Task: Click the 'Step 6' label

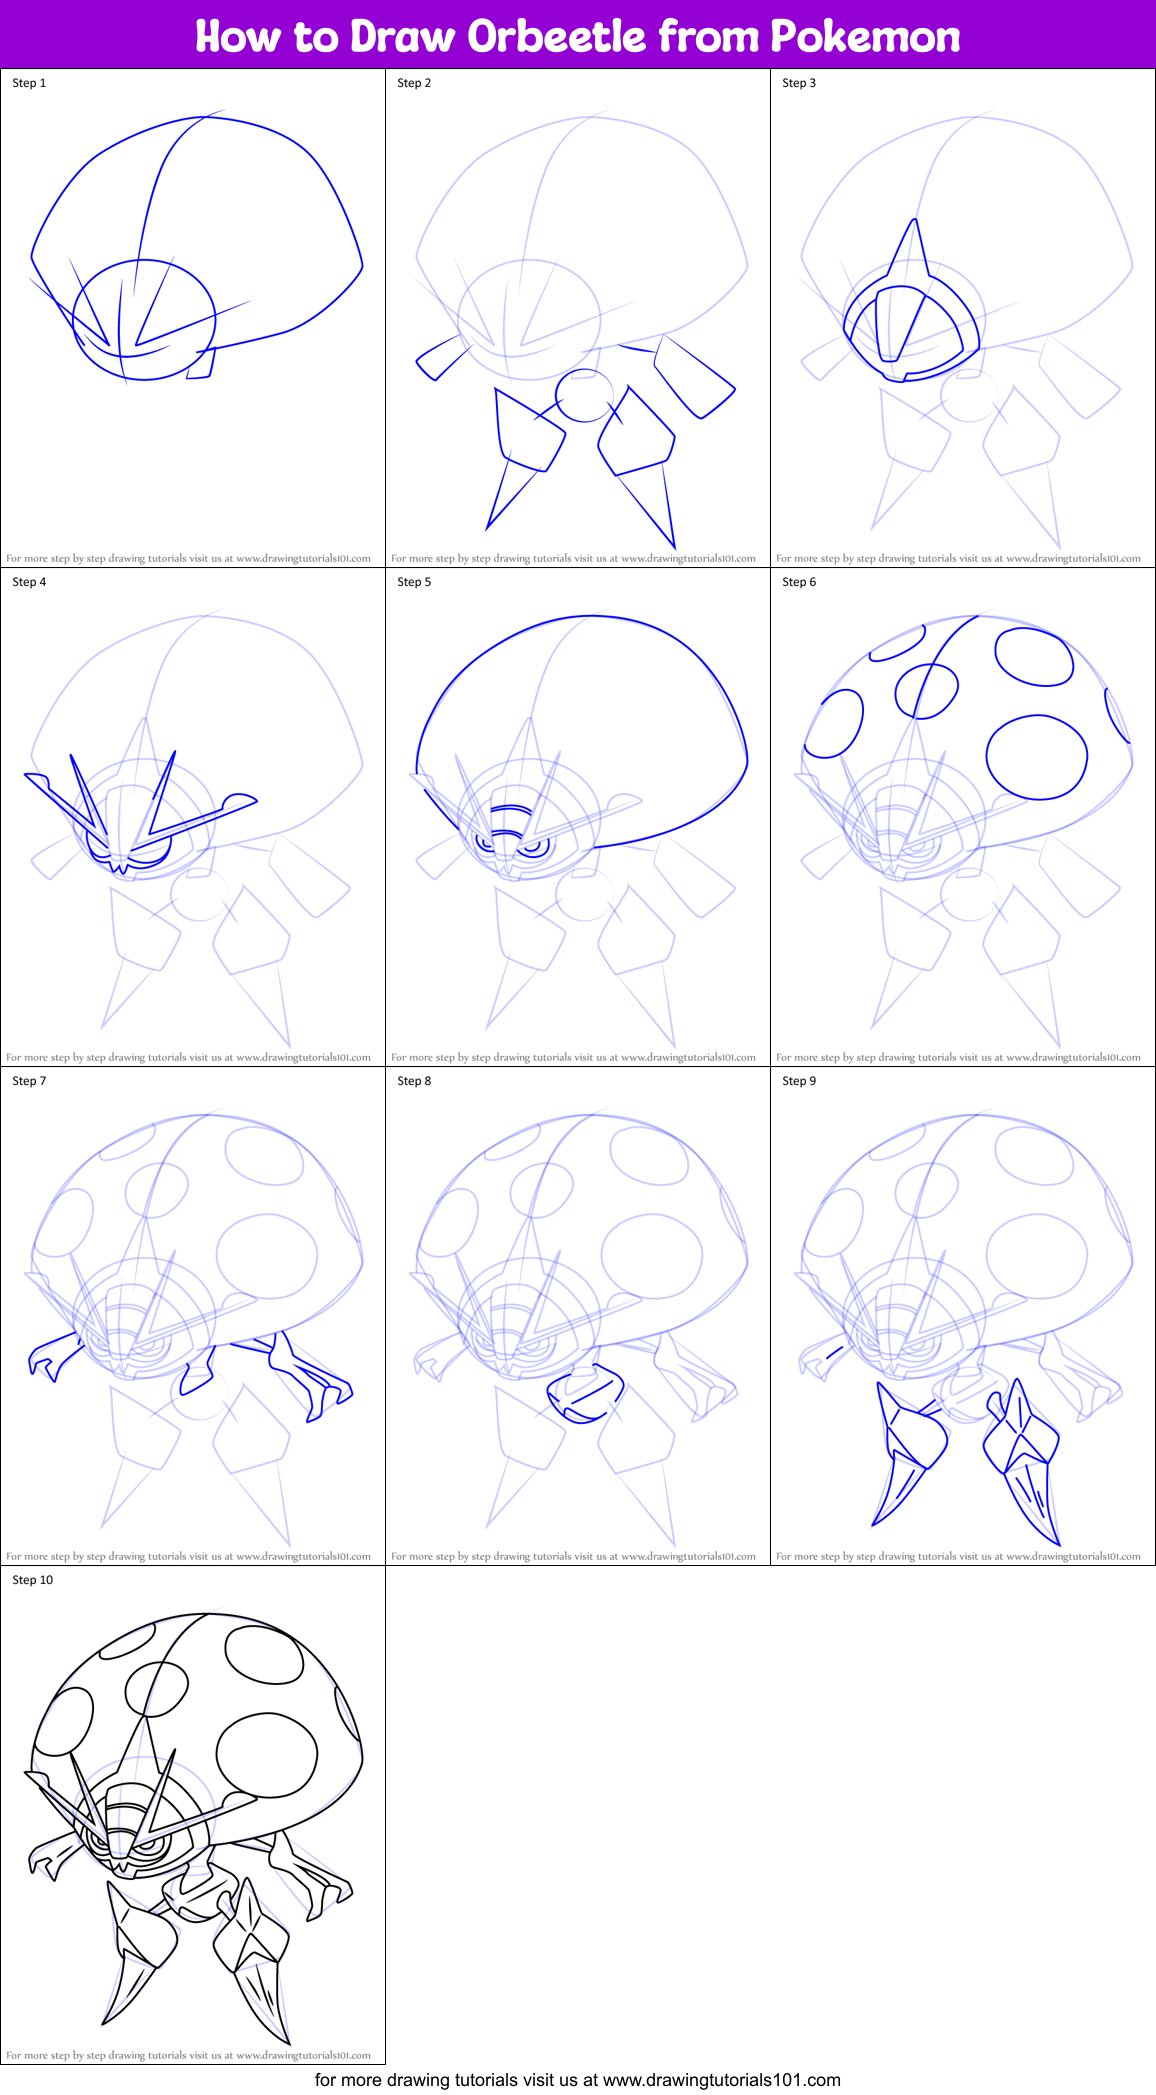Action: pyautogui.click(x=799, y=582)
